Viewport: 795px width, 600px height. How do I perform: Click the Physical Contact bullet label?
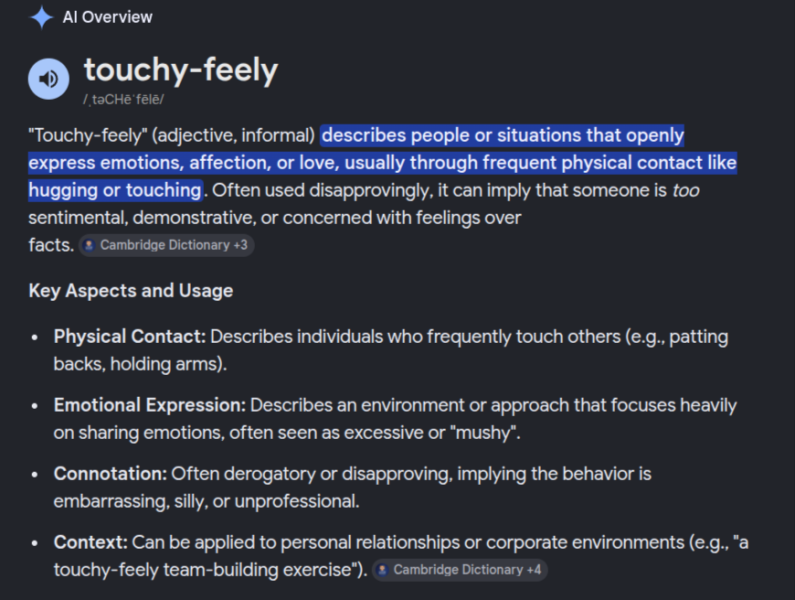point(130,337)
